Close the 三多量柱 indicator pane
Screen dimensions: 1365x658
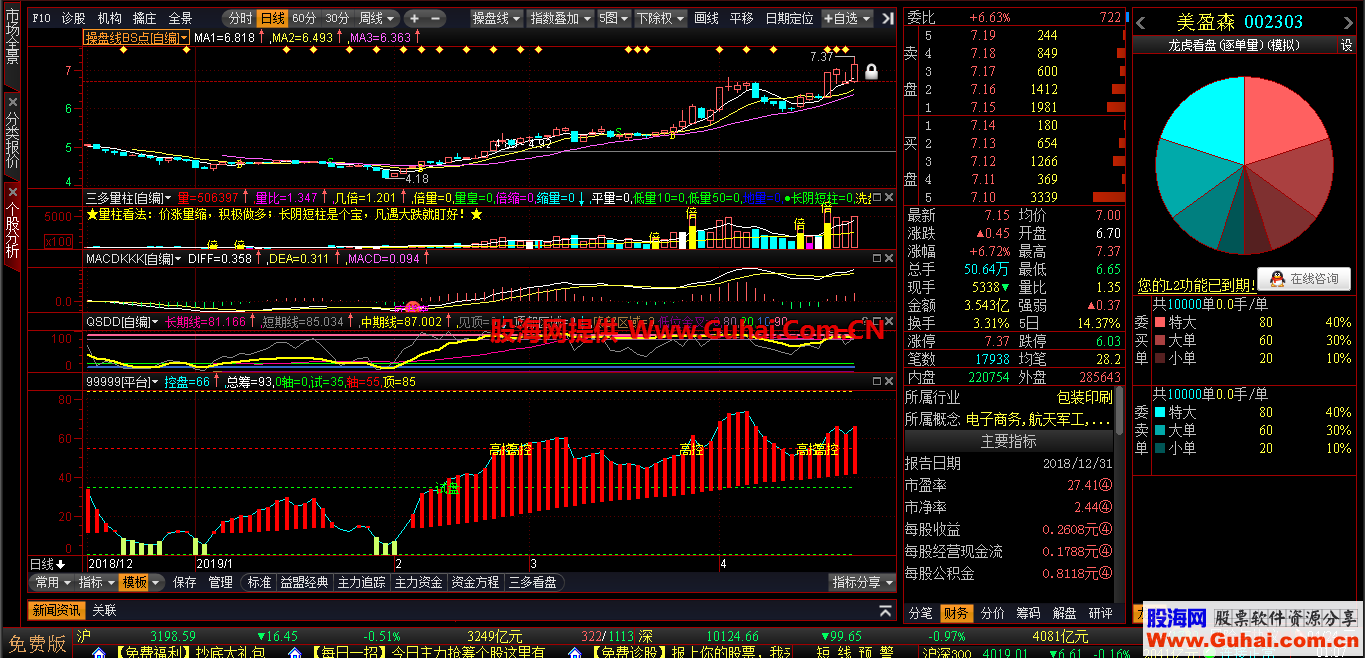pyautogui.click(x=889, y=197)
